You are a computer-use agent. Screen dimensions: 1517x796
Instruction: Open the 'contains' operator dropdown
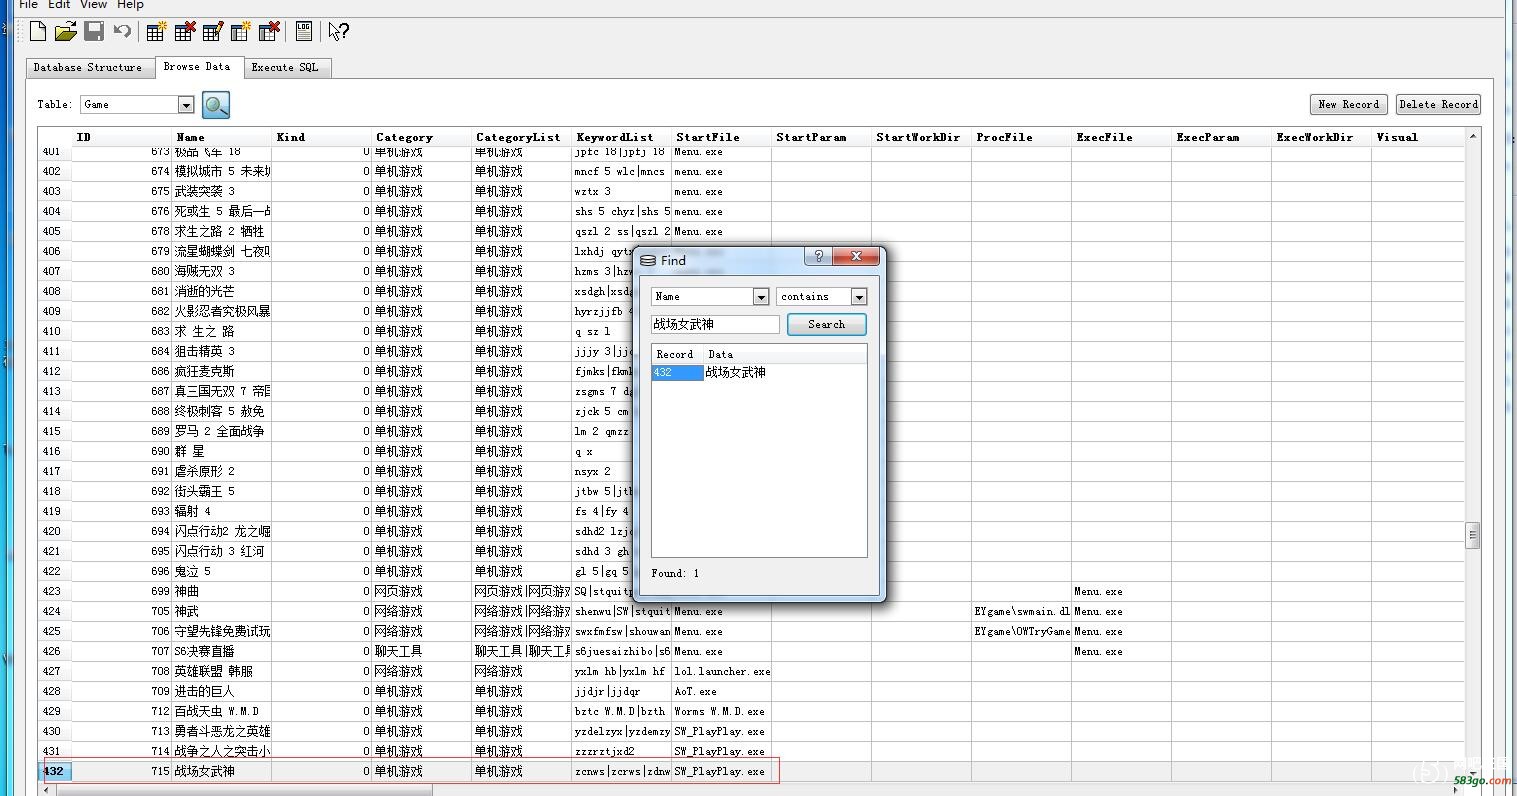858,297
